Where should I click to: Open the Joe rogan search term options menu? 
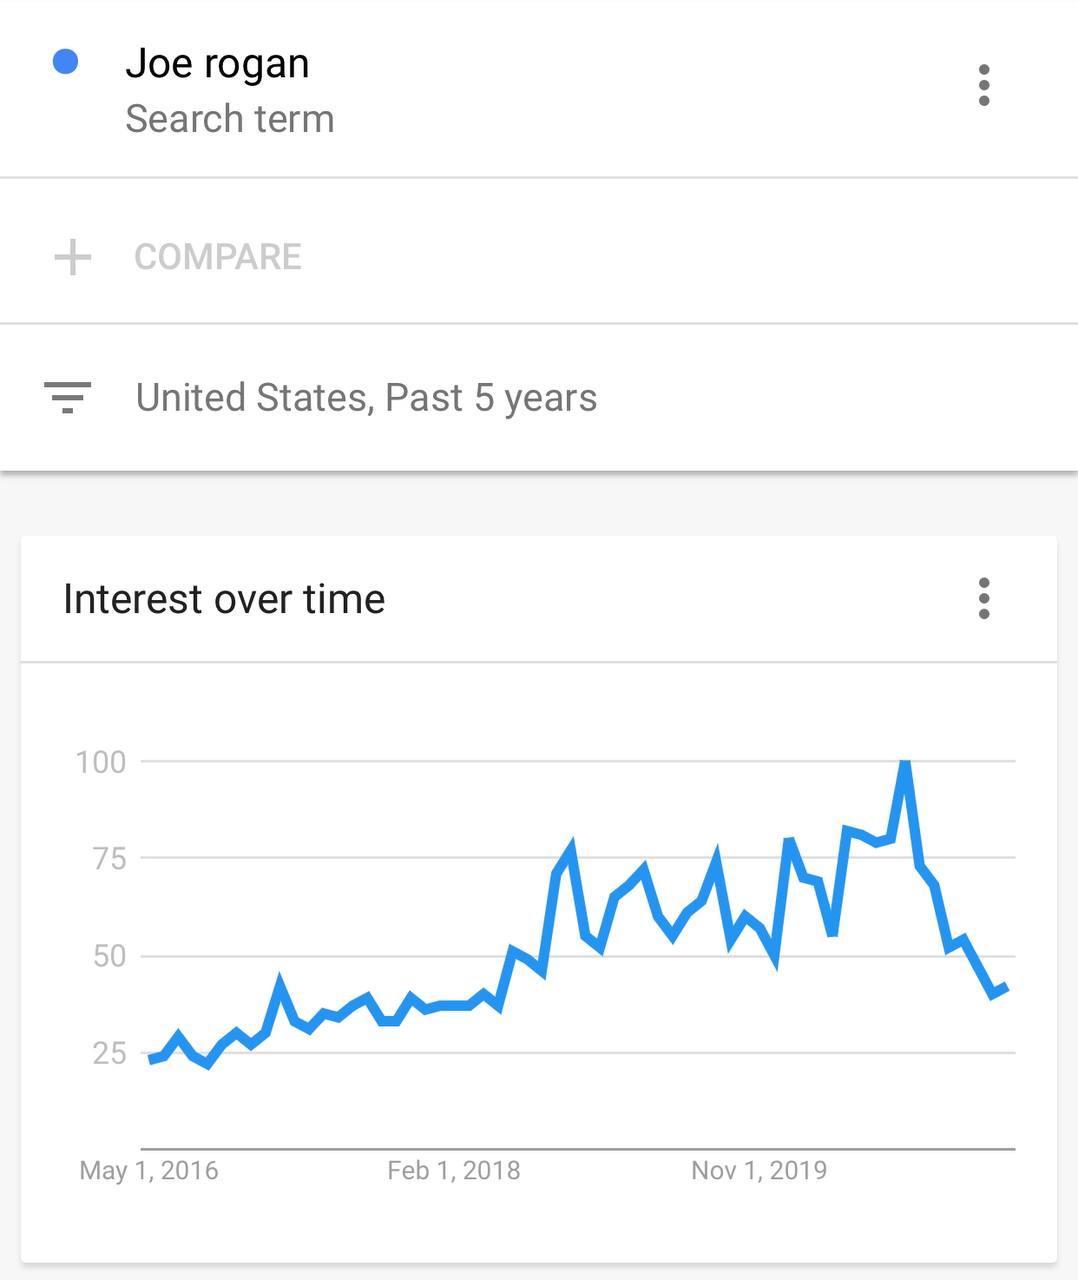pos(984,86)
